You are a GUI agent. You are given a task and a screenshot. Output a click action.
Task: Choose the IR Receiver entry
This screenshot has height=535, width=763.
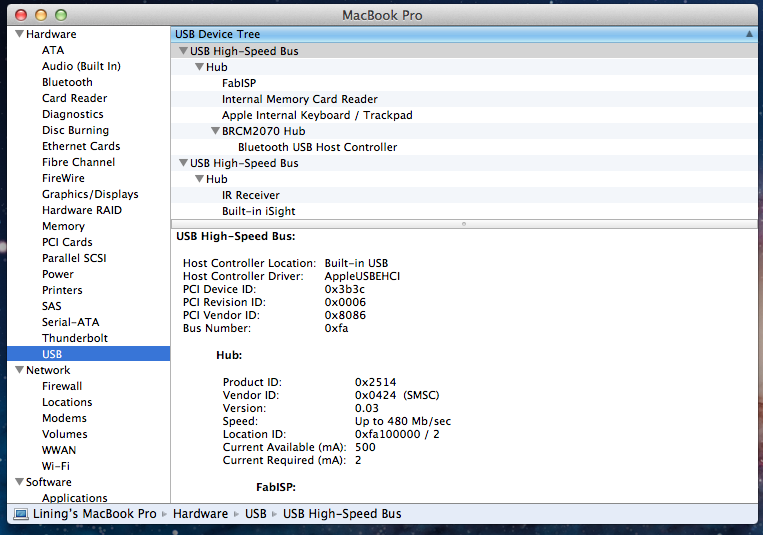coord(250,195)
